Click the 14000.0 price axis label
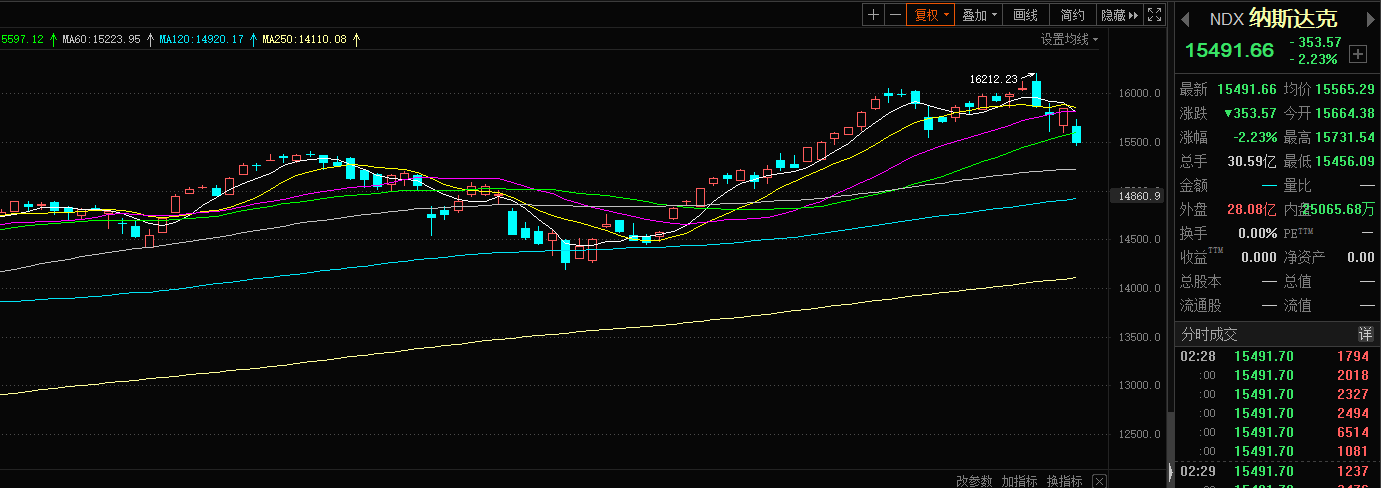This screenshot has width=1381, height=488. (1139, 288)
